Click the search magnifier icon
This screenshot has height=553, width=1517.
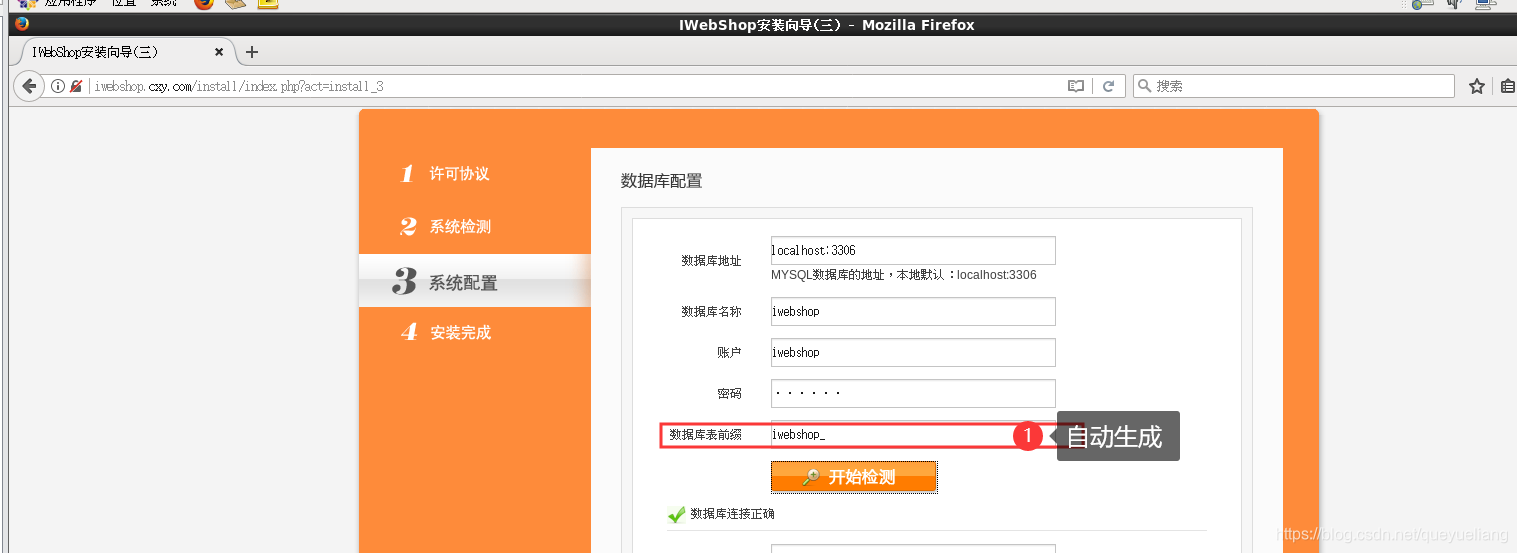pos(1145,87)
